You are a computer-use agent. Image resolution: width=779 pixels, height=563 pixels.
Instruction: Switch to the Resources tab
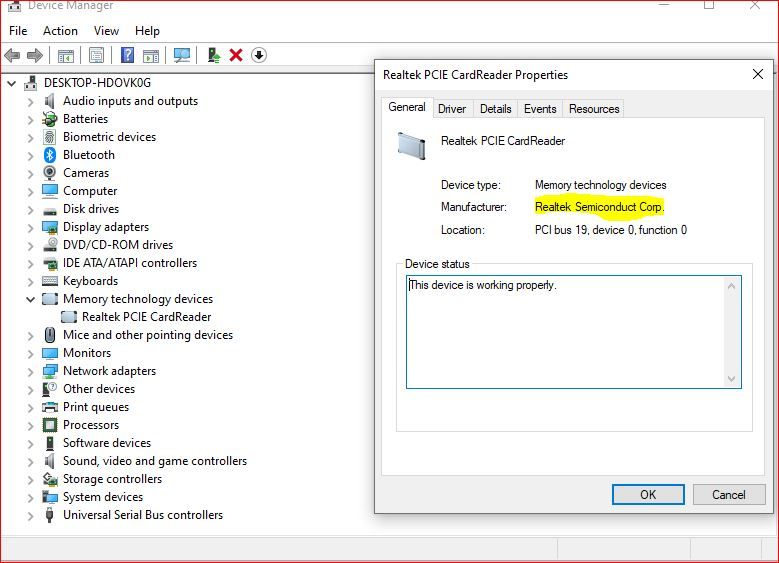pos(594,109)
